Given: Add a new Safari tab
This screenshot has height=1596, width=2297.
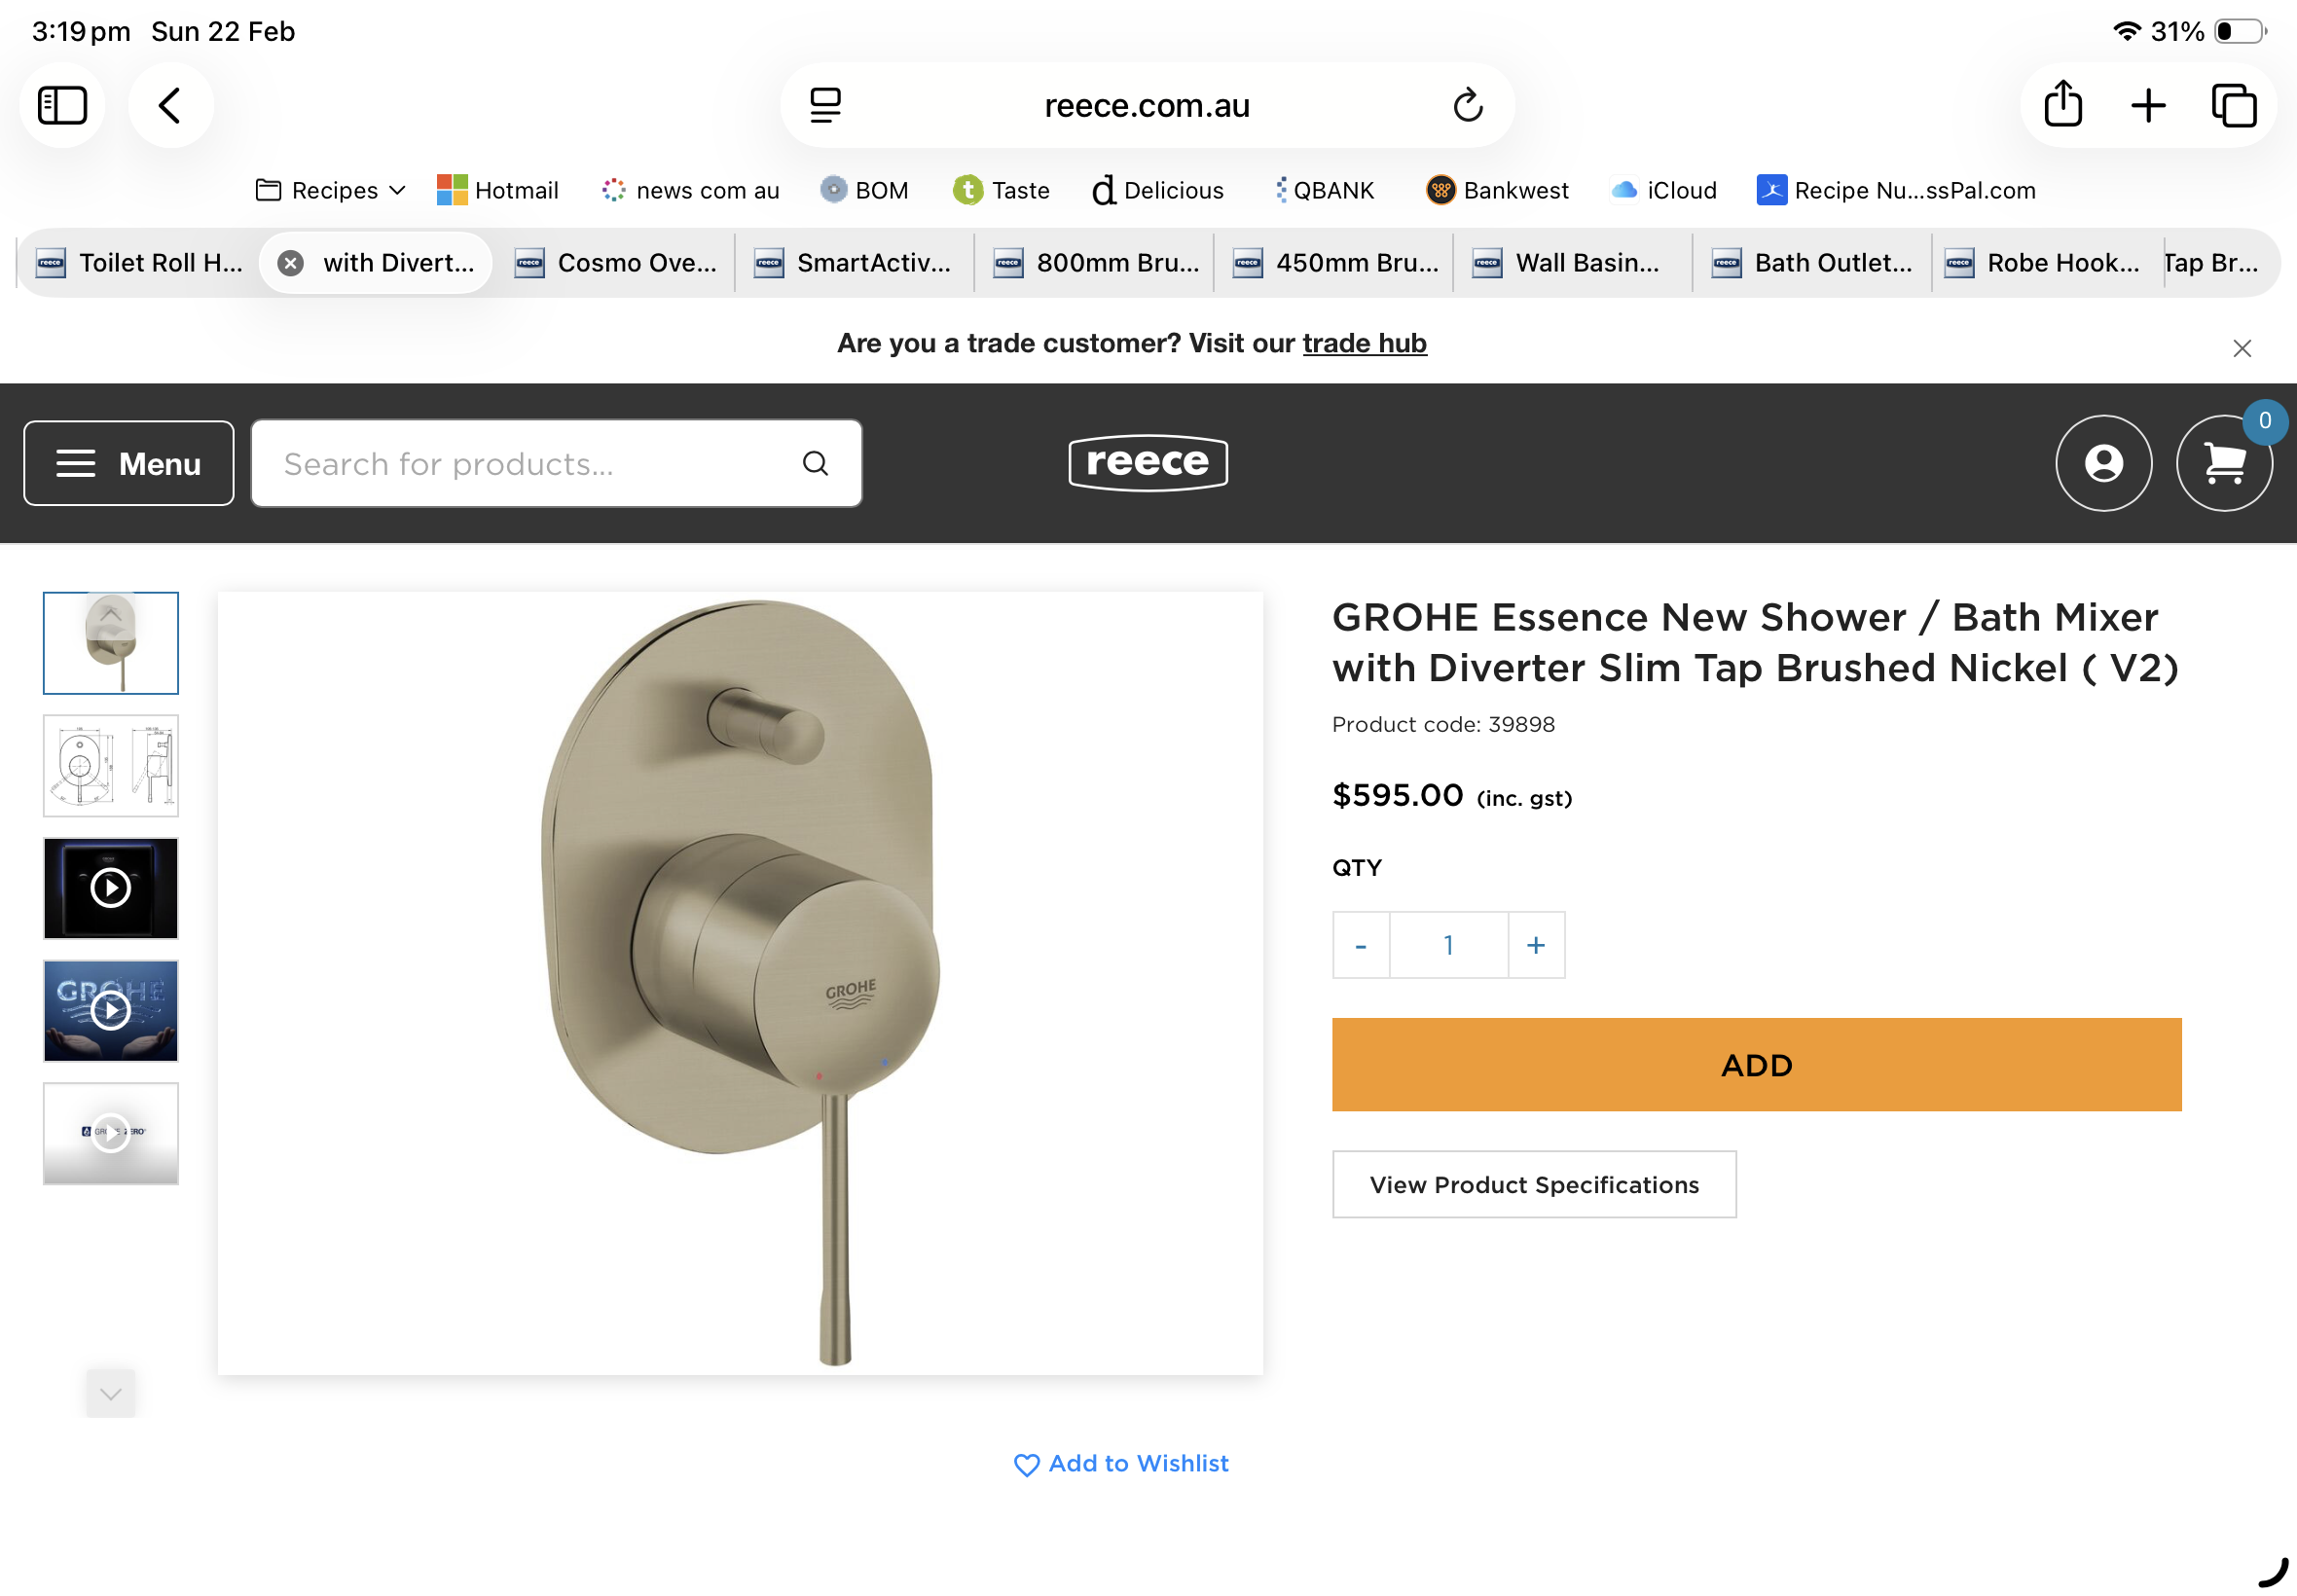Looking at the screenshot, I should pyautogui.click(x=2147, y=105).
